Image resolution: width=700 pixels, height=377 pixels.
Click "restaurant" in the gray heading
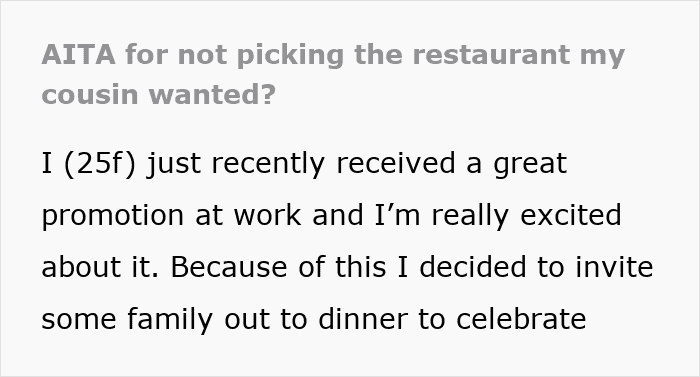point(491,55)
